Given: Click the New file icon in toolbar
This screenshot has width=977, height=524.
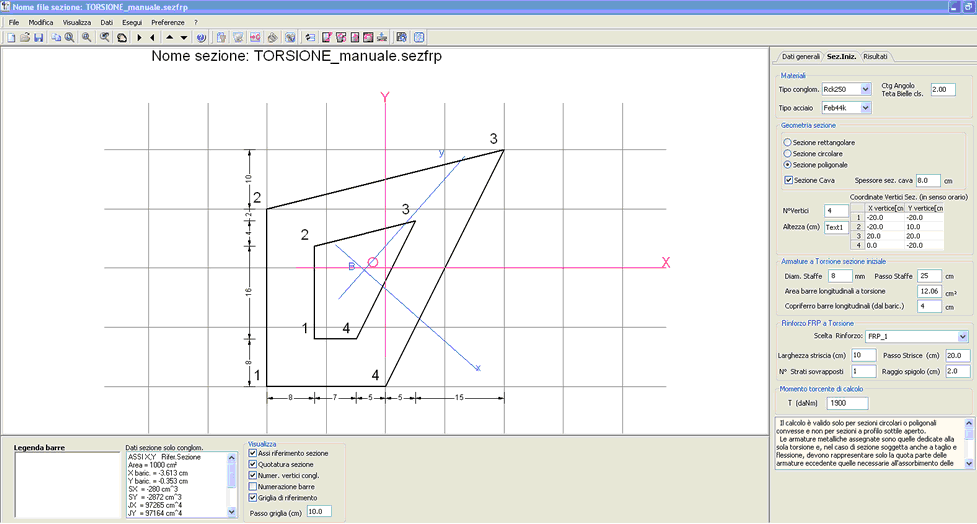Looking at the screenshot, I should pyautogui.click(x=11, y=37).
